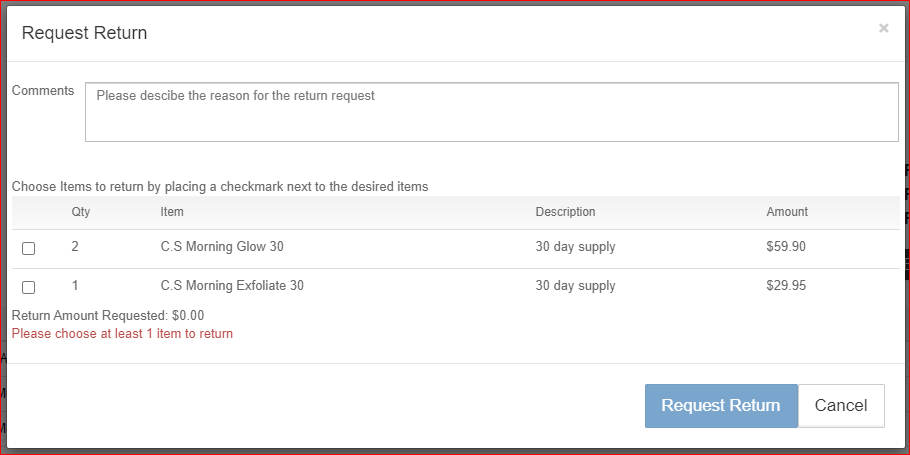Click the red choose at least 1 item warning
The width and height of the screenshot is (910, 455).
(x=122, y=334)
